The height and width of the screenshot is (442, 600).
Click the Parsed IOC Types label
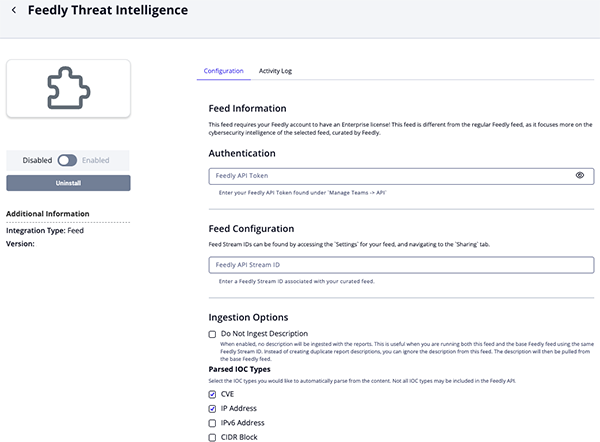point(239,369)
